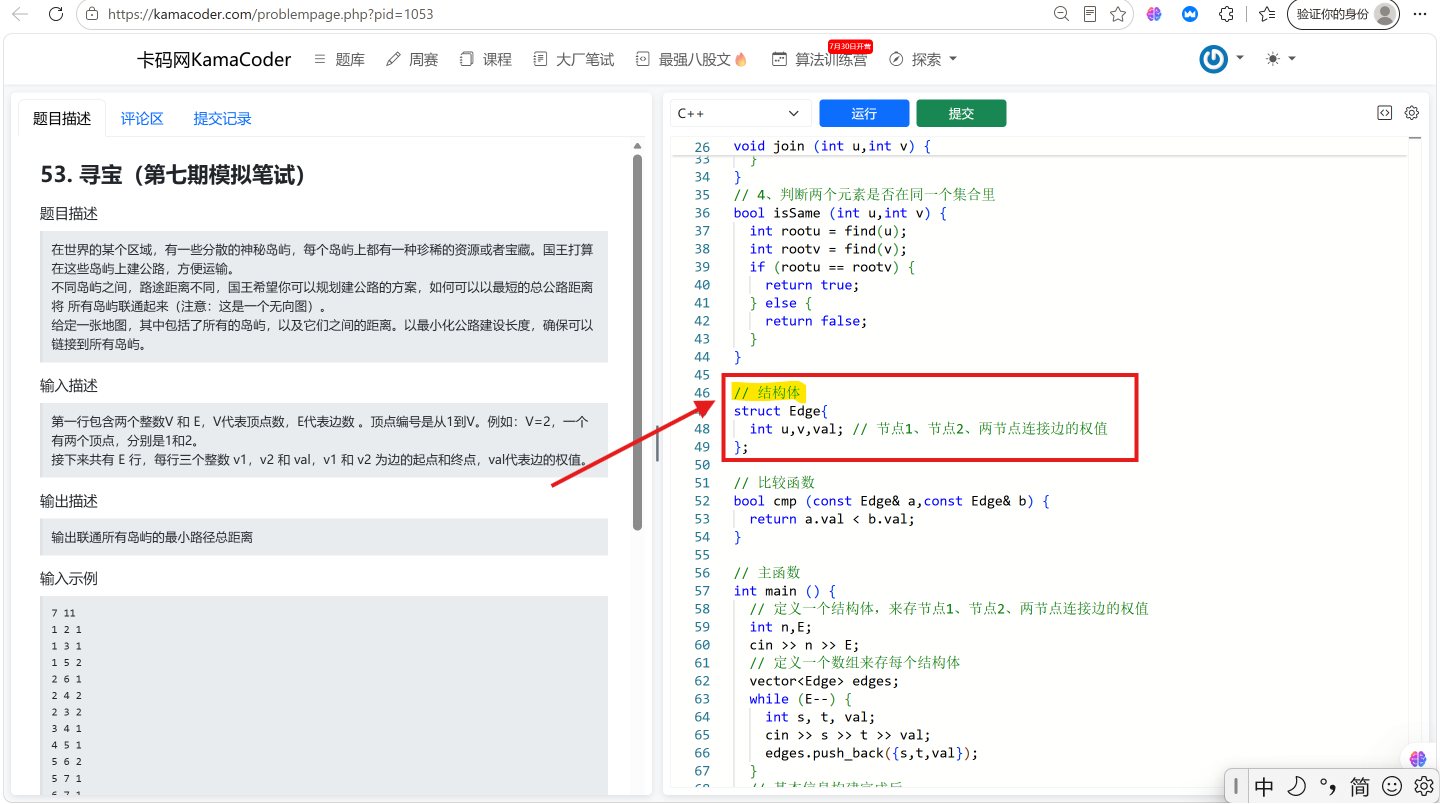
Task: Open the blue crown extension icon
Action: [x=1190, y=14]
